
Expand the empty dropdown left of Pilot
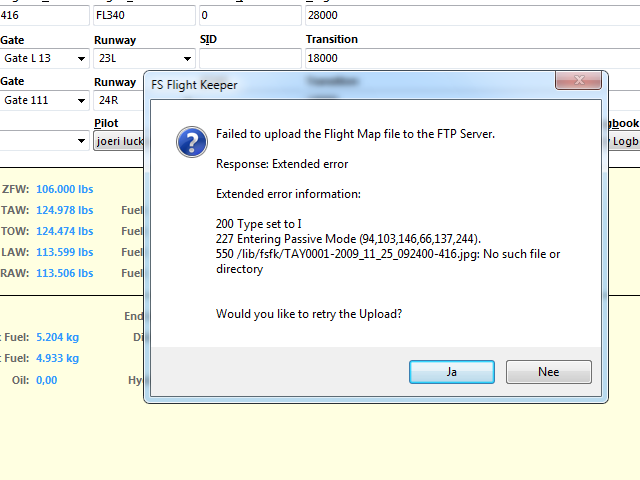(x=81, y=141)
